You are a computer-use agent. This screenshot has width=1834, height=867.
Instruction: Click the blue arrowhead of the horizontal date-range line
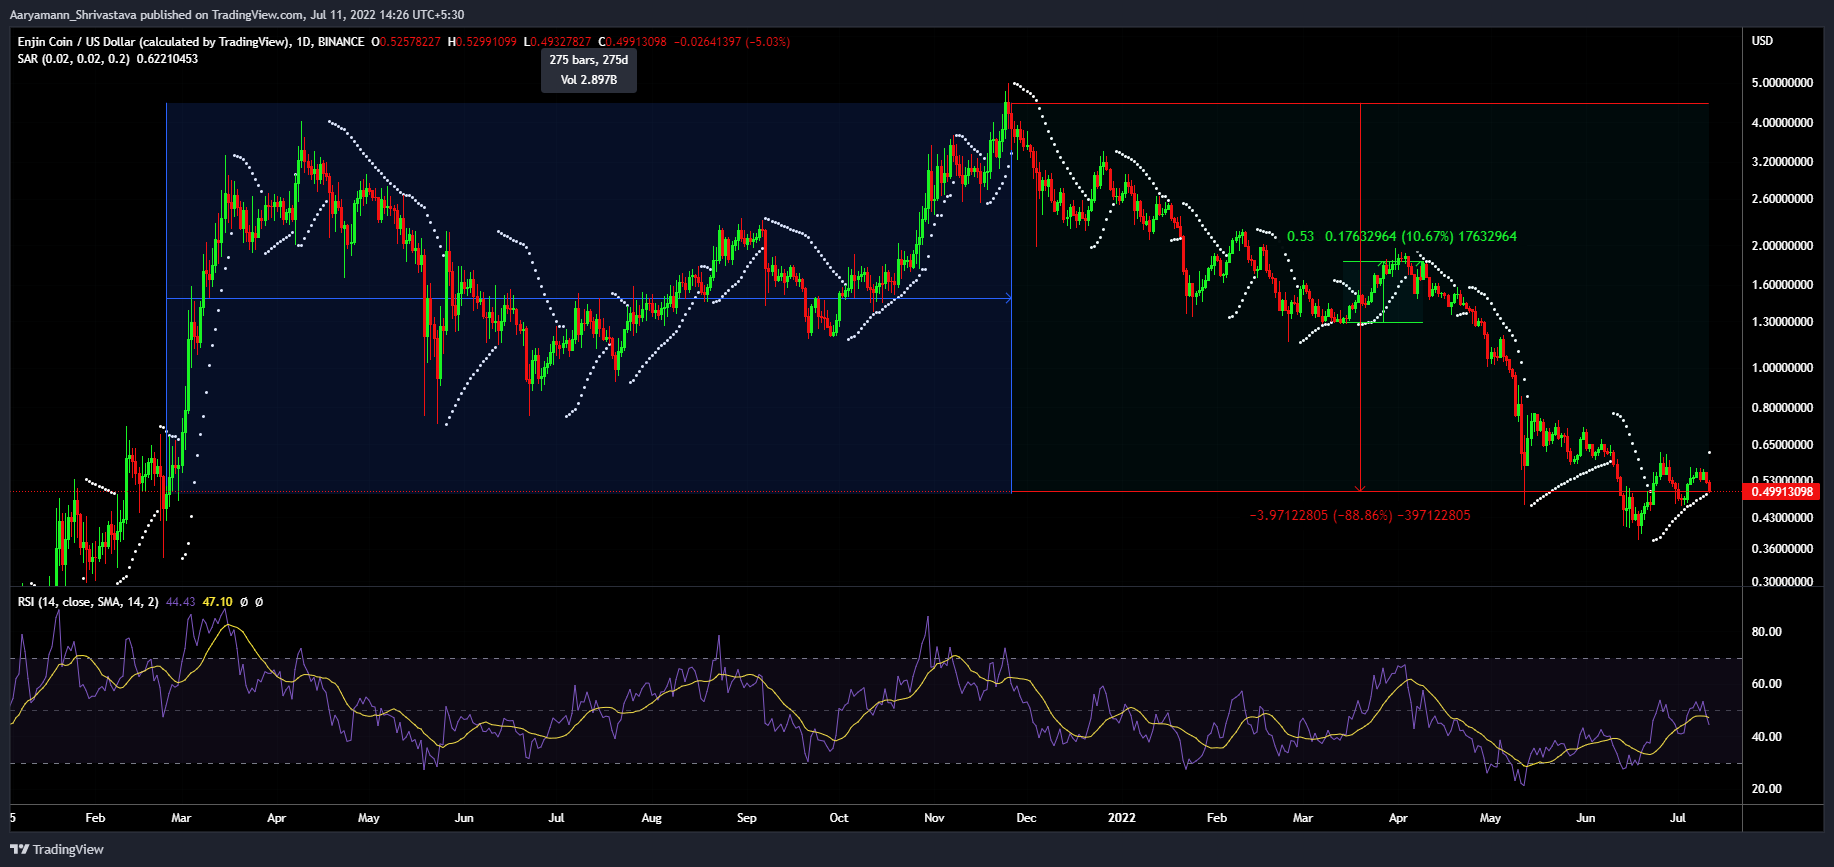pos(1007,298)
